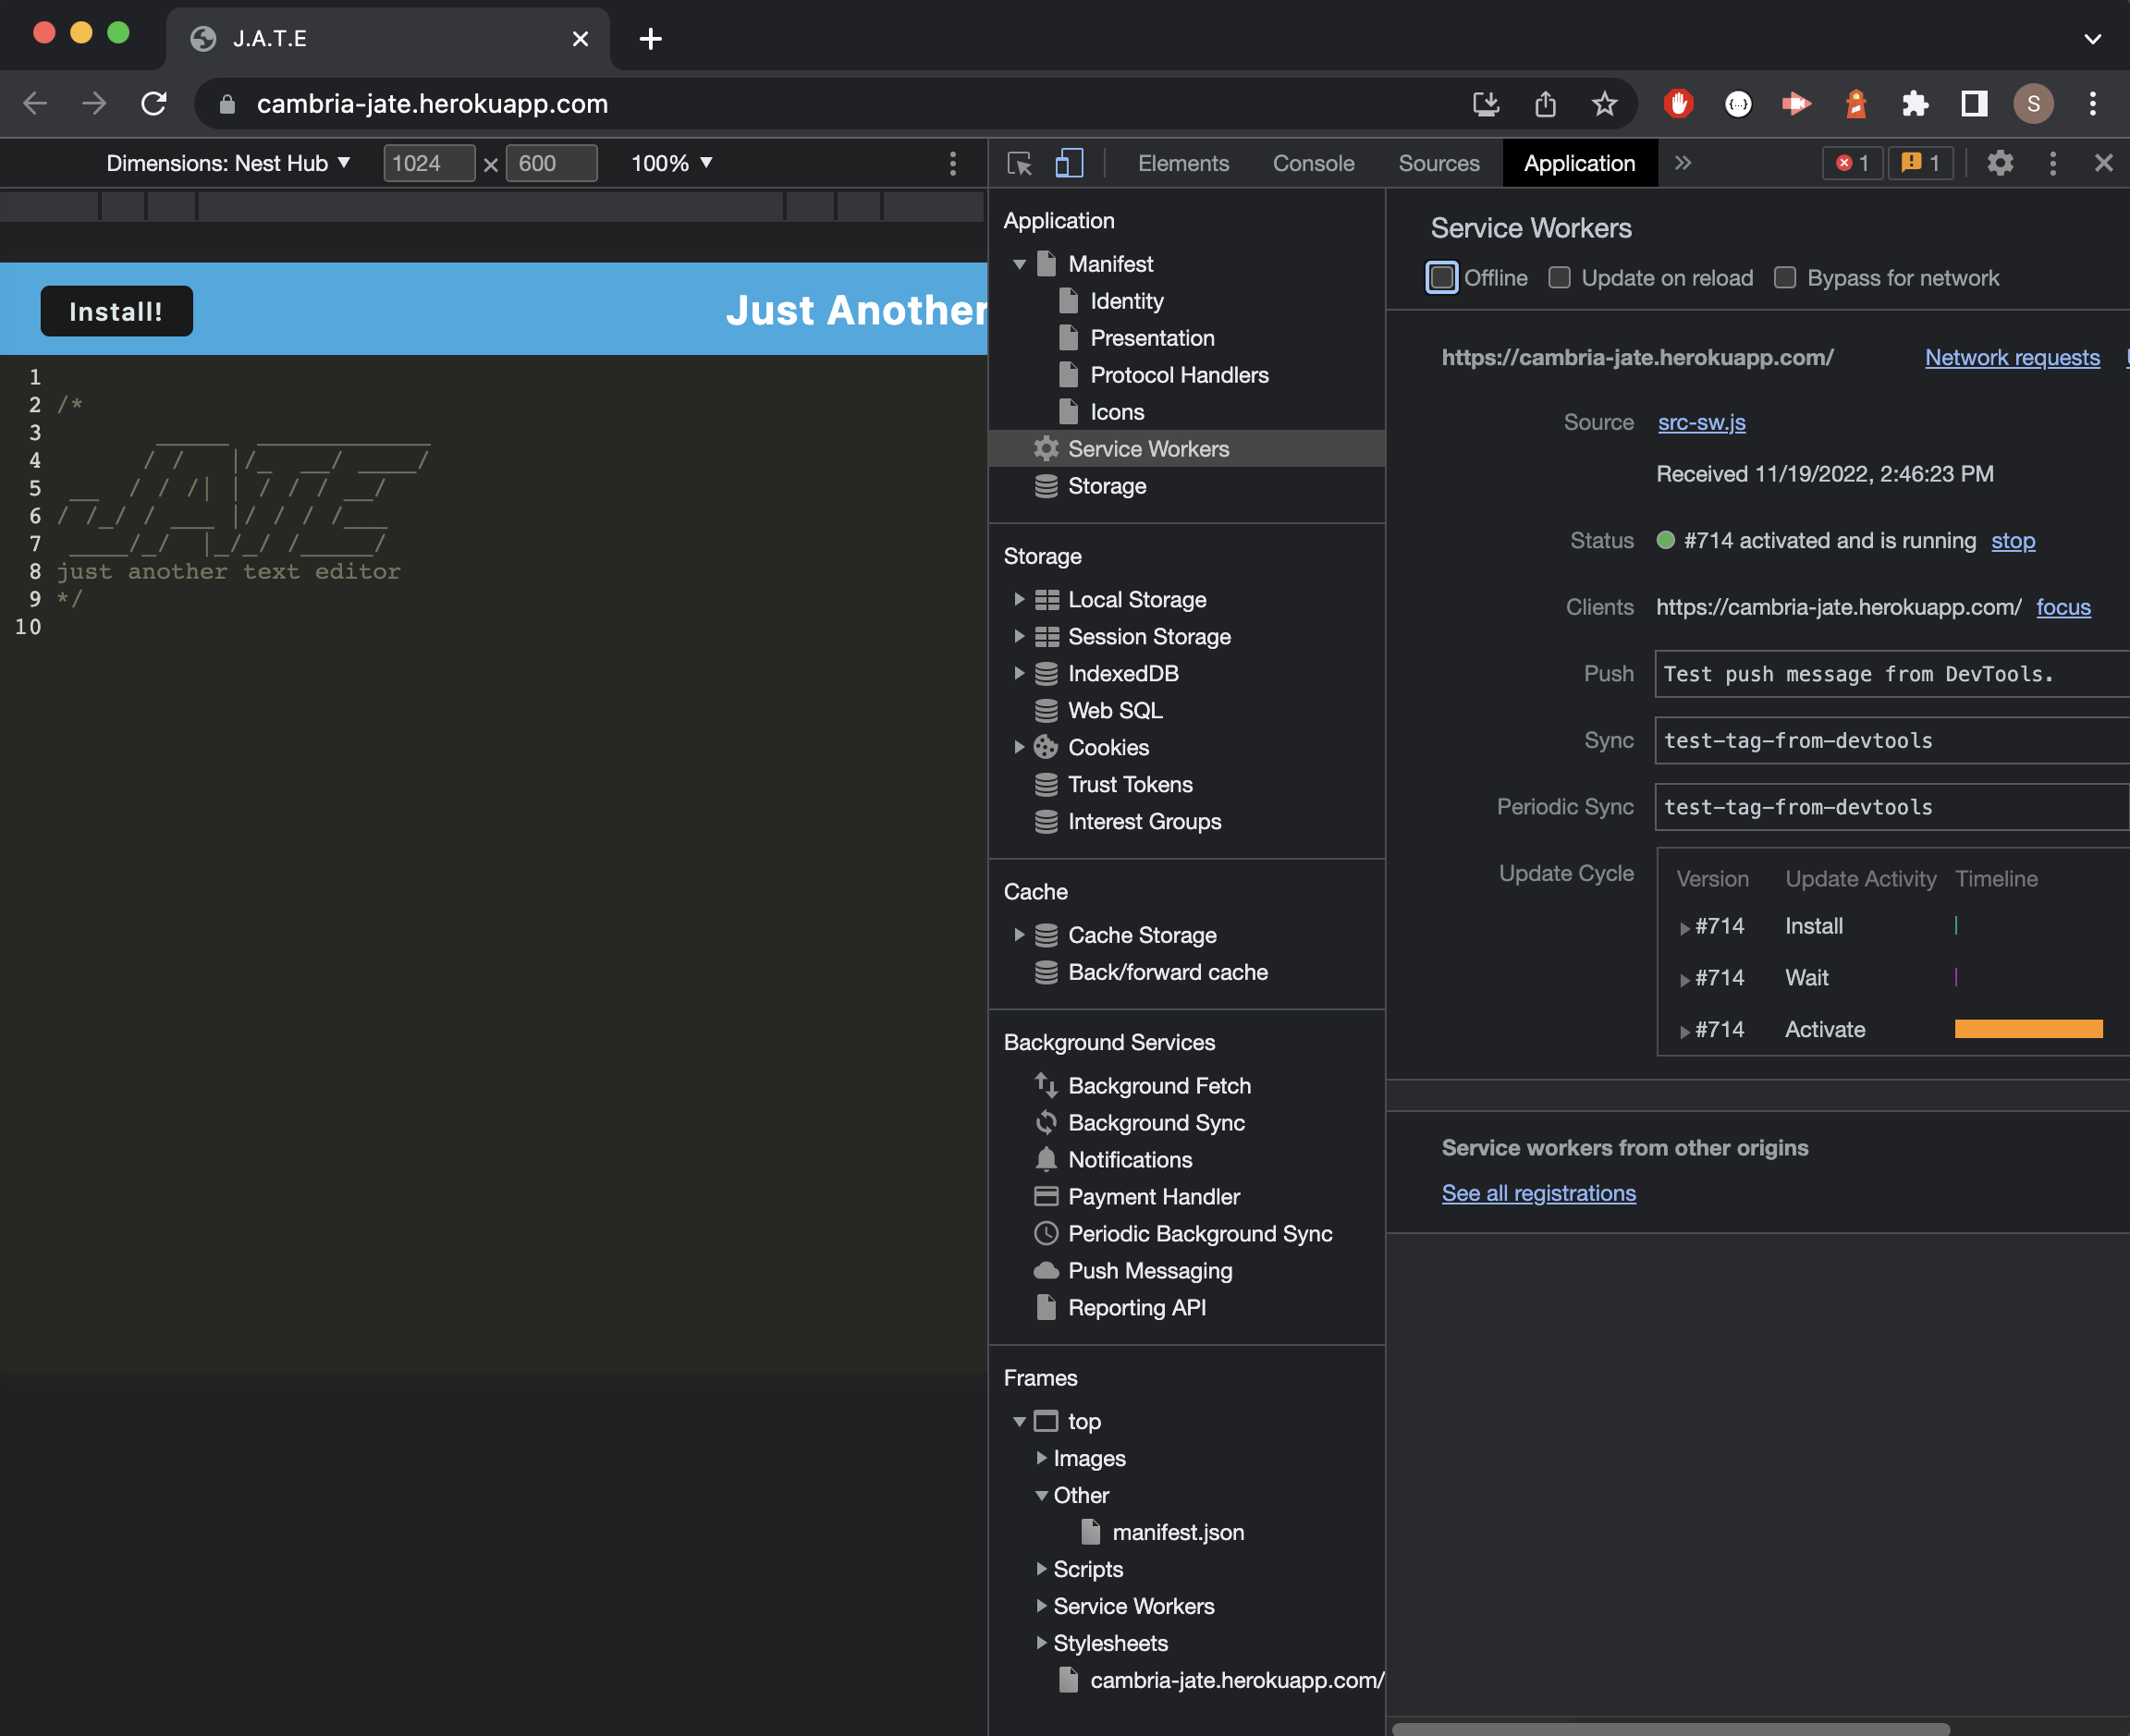
Task: Open the src-sw.js source link
Action: tap(1701, 422)
